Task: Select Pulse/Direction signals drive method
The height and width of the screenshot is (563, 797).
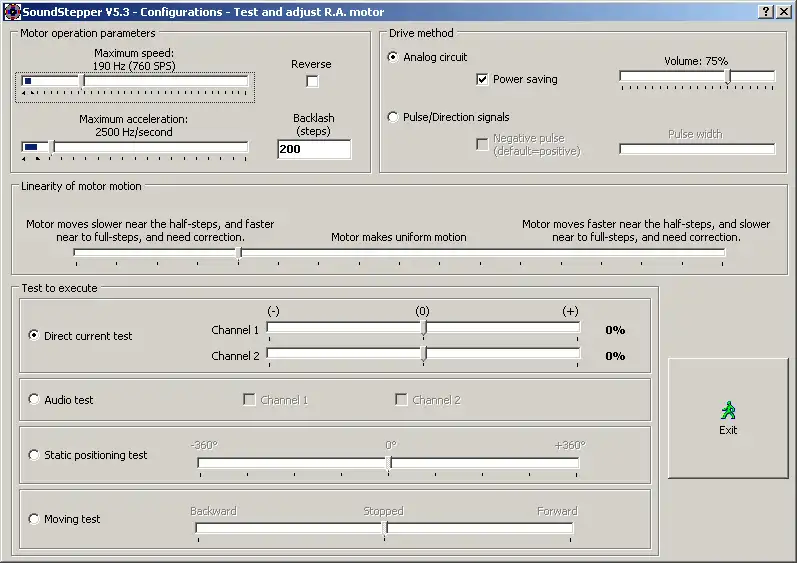Action: [392, 117]
